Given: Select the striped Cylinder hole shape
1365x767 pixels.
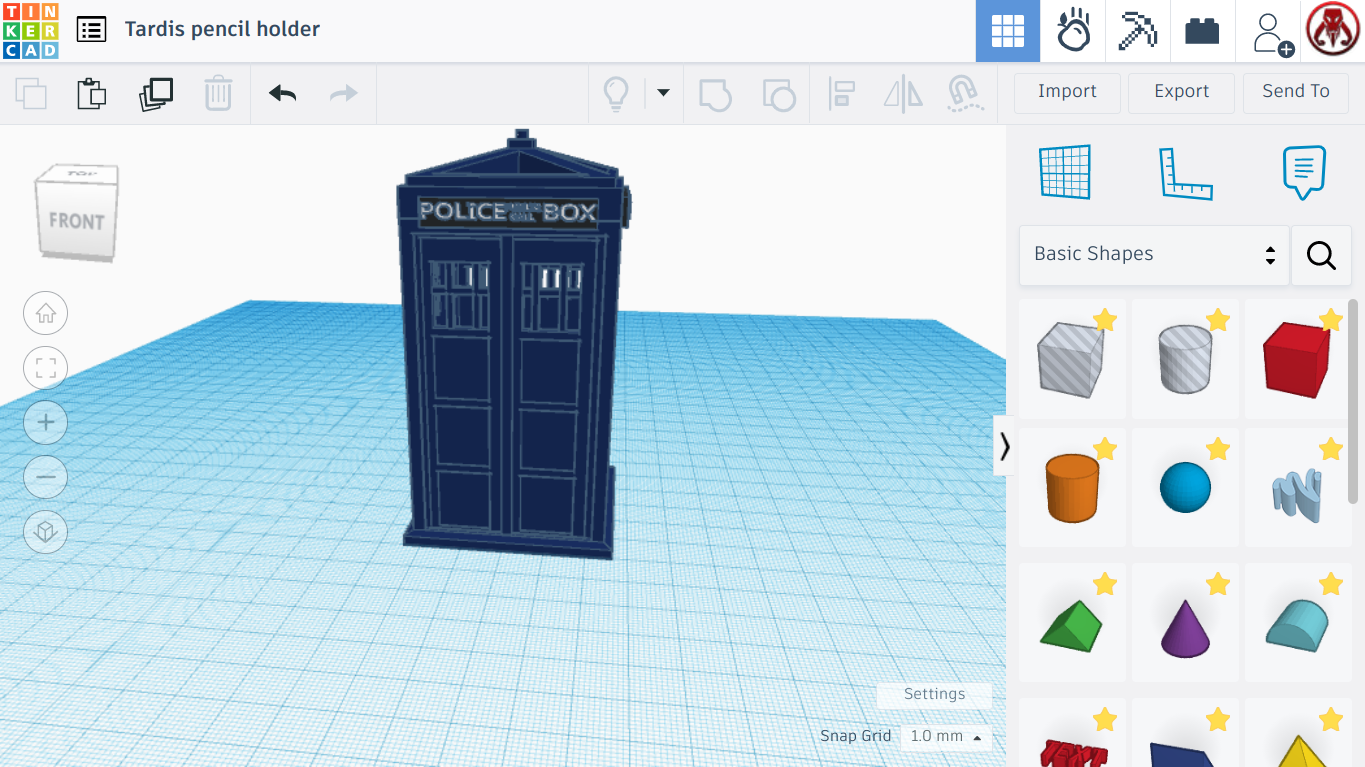Looking at the screenshot, I should coord(1185,358).
